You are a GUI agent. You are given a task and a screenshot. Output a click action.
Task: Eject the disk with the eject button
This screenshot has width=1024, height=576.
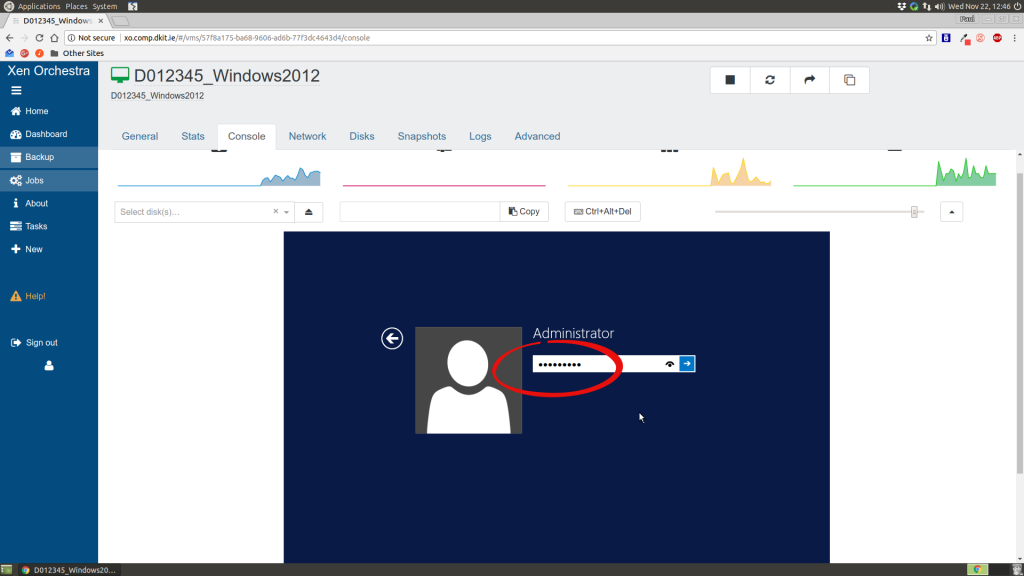309,212
